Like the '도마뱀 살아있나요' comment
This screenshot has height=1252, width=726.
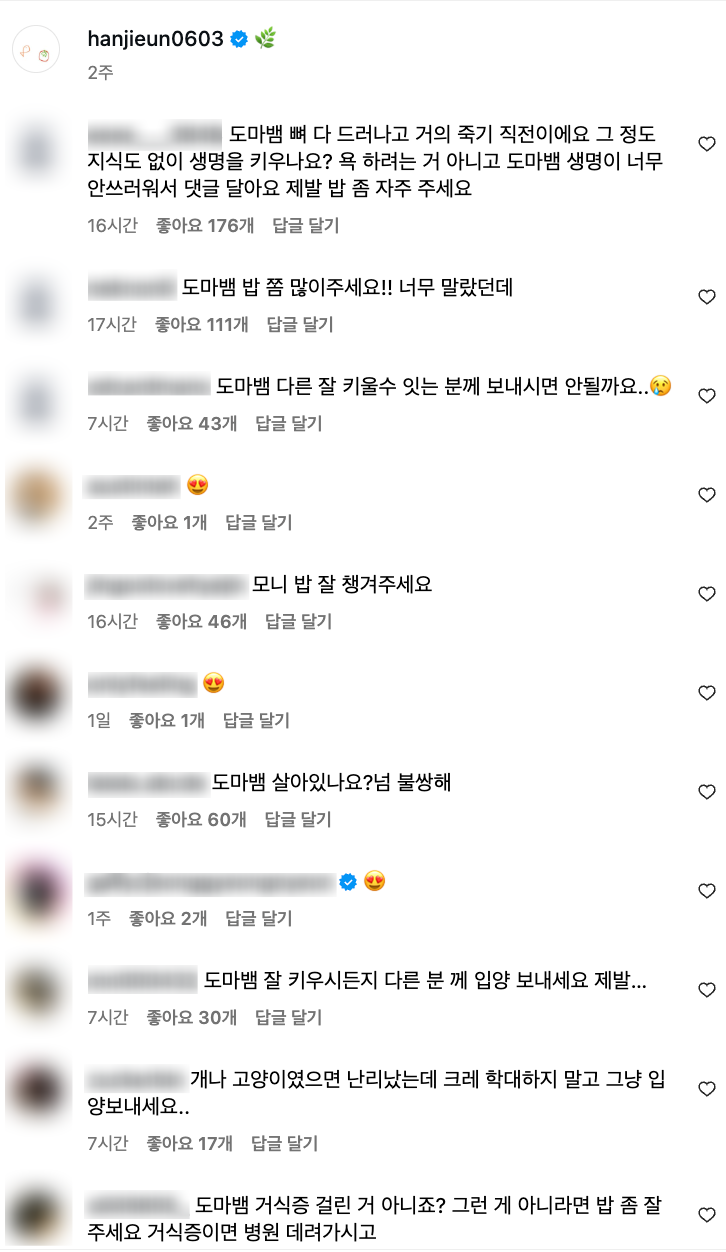706,792
